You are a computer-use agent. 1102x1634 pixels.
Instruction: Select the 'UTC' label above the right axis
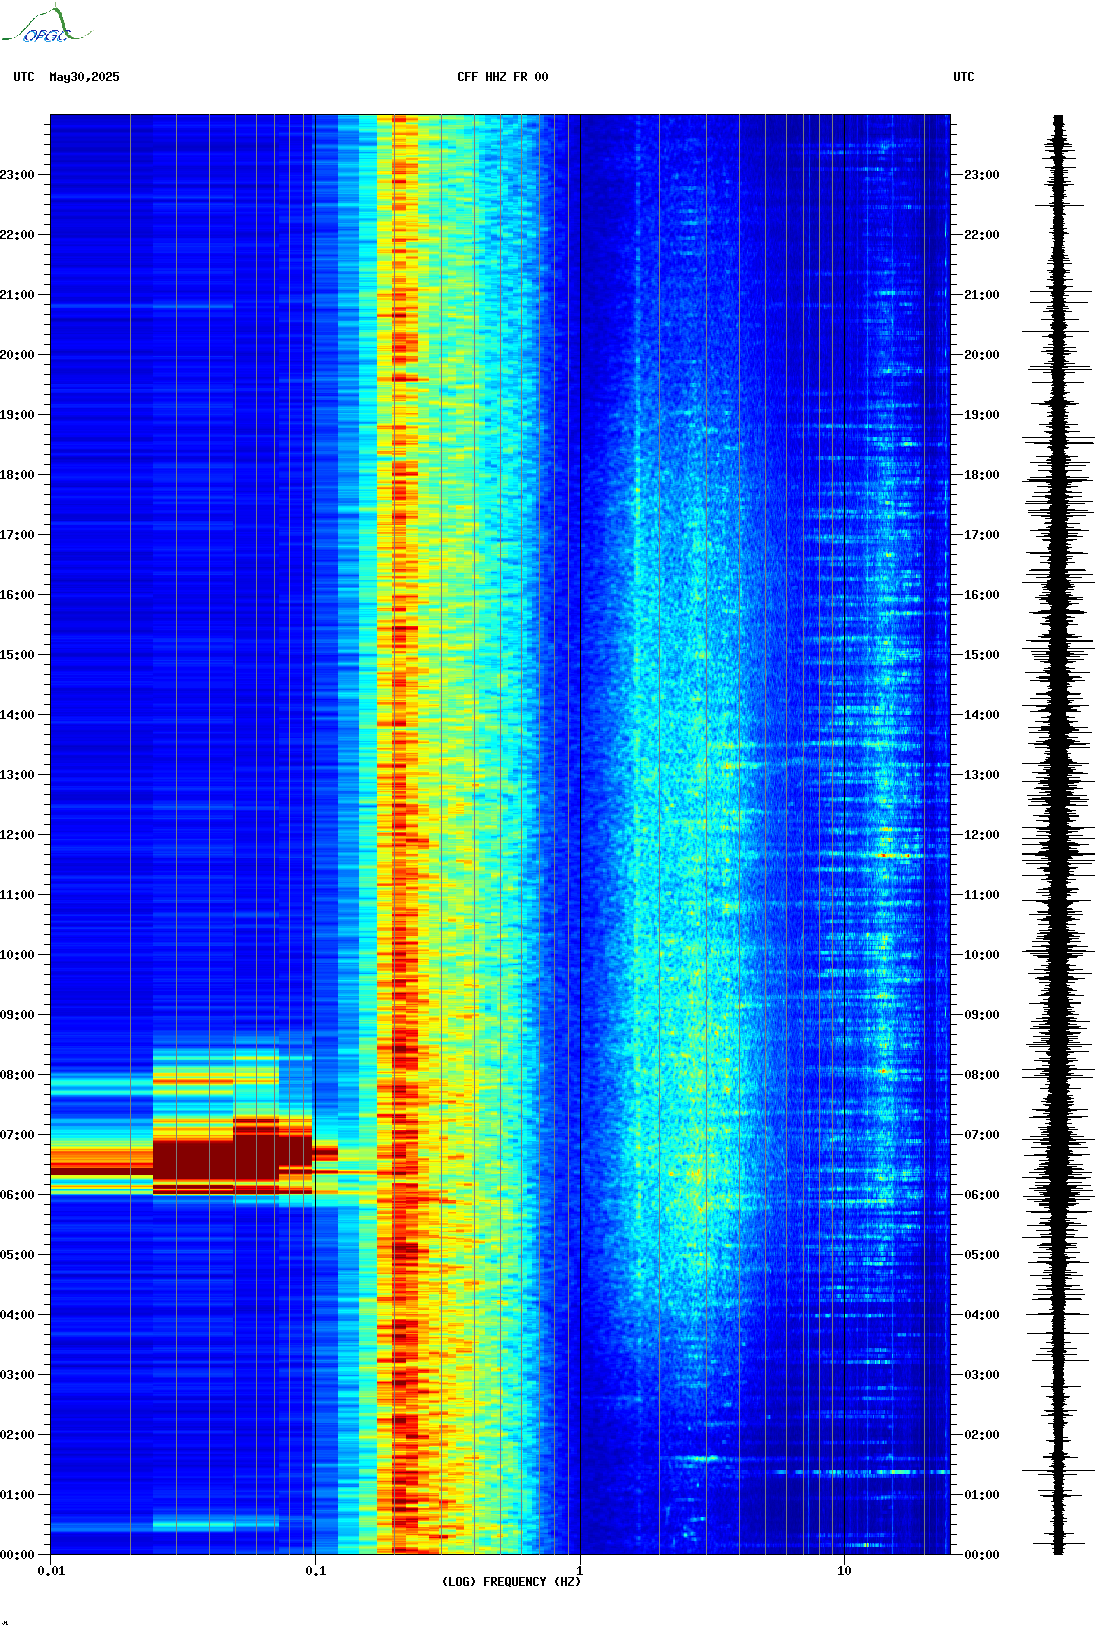(x=964, y=77)
